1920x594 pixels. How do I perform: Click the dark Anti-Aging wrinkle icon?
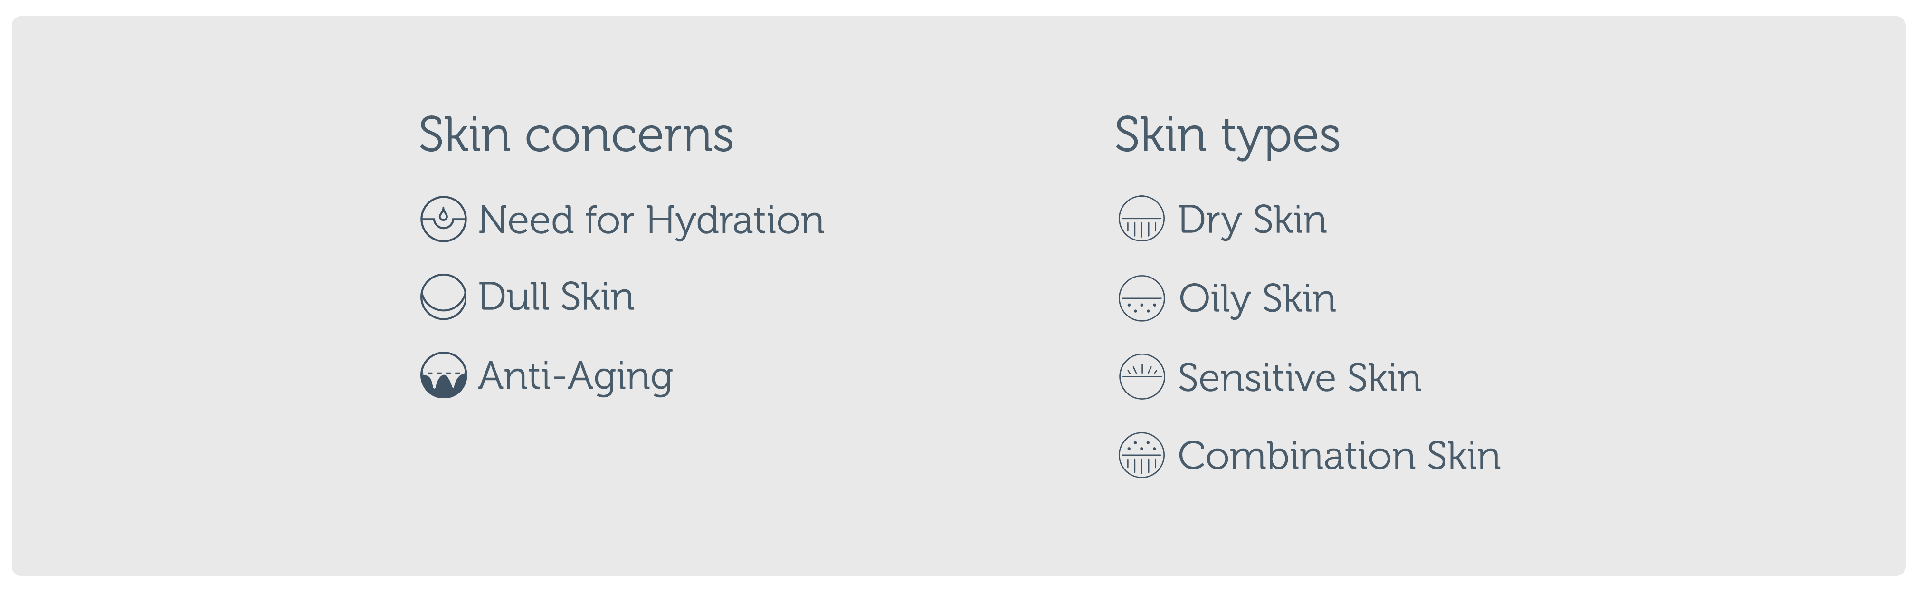point(443,376)
